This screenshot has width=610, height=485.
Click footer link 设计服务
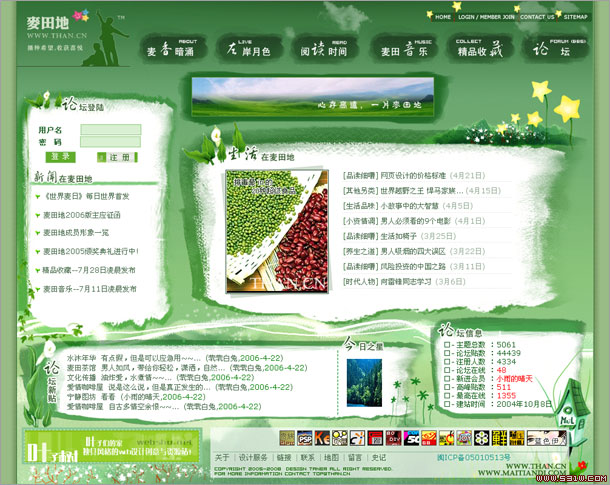(x=253, y=458)
